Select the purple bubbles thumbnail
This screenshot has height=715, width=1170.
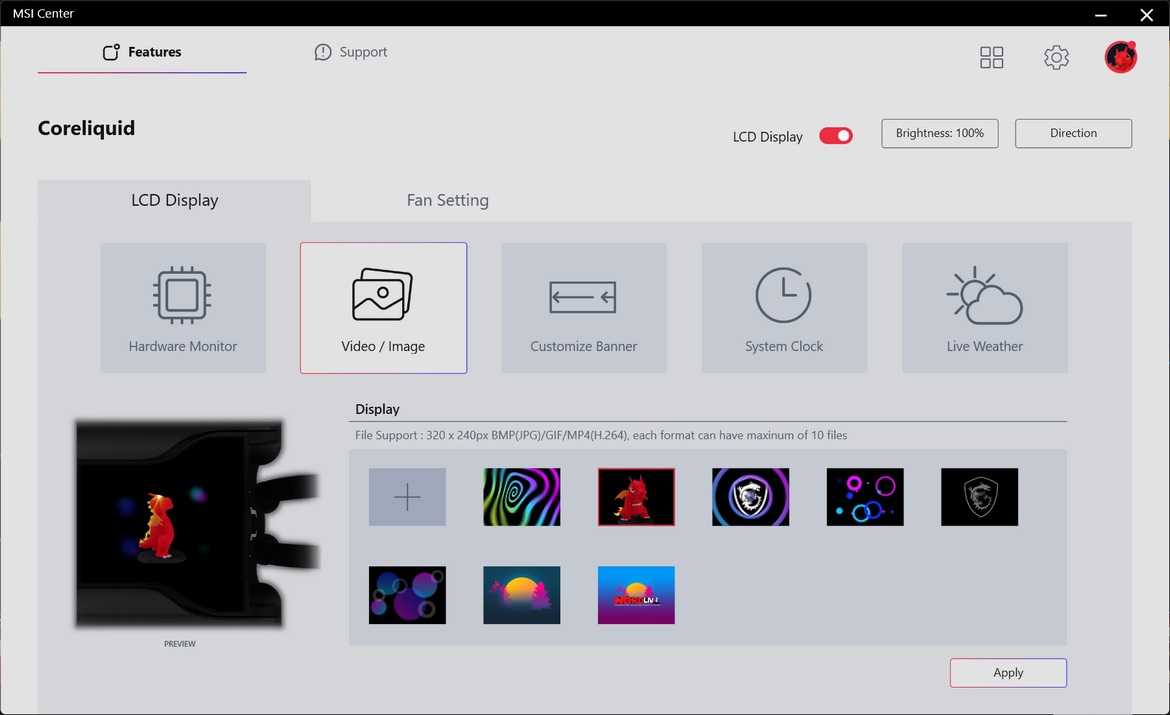(x=407, y=595)
